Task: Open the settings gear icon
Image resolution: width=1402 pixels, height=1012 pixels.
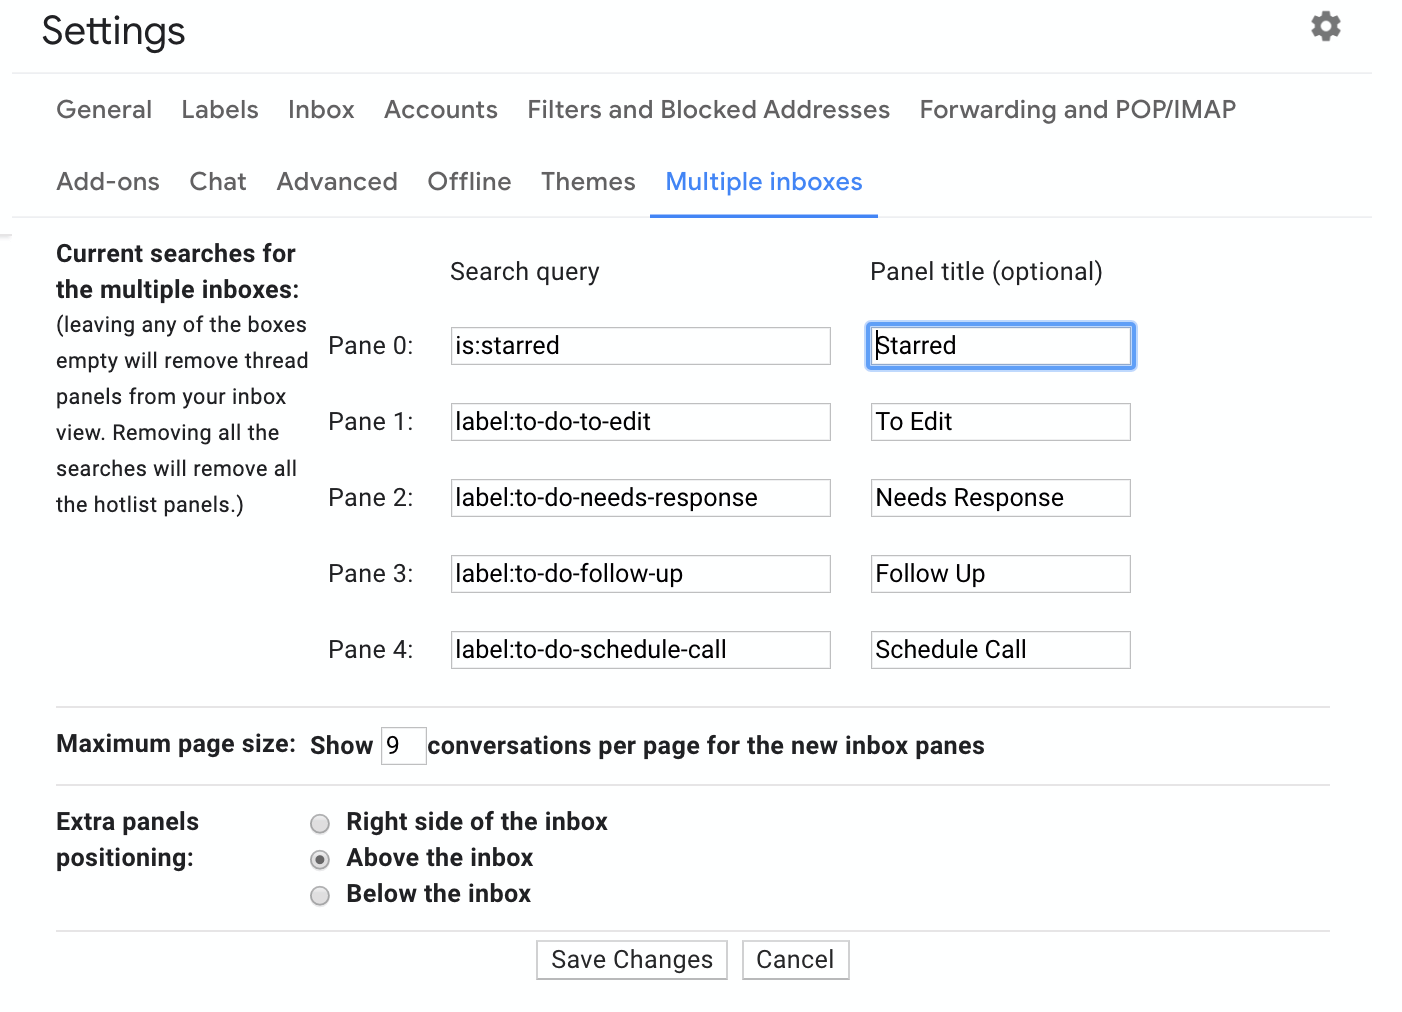Action: [1325, 26]
